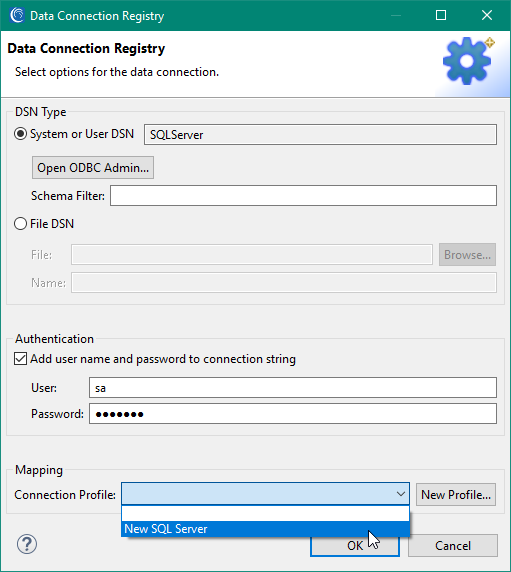Close the dialog with the X icon
511x572 pixels.
click(x=487, y=15)
